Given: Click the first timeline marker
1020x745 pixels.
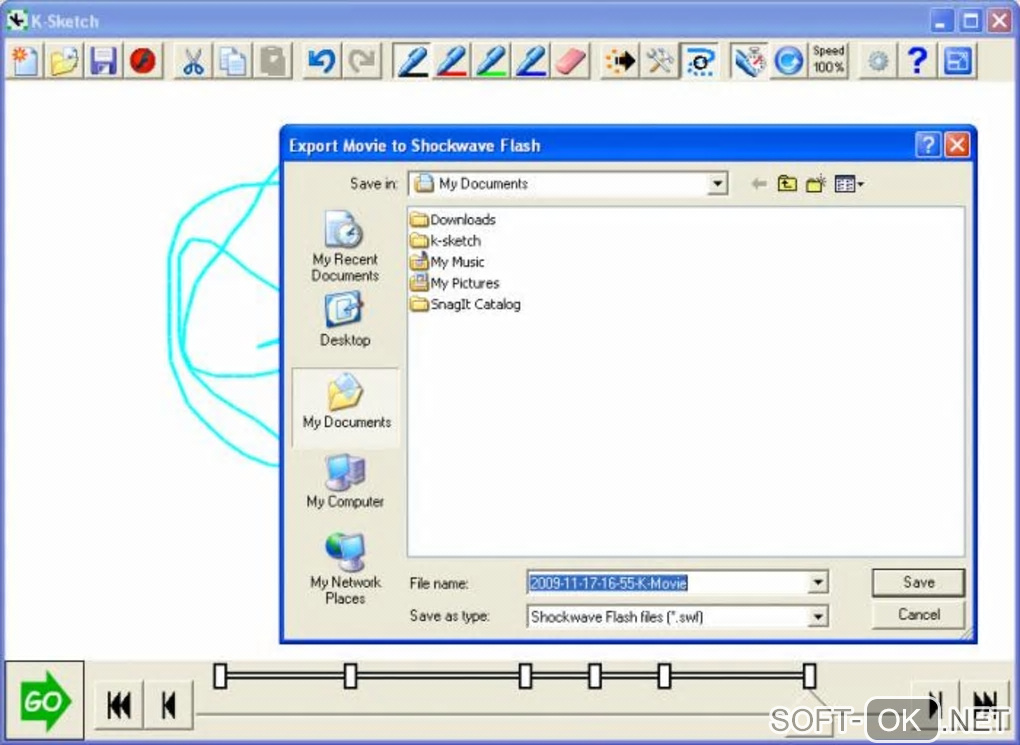Looking at the screenshot, I should pyautogui.click(x=220, y=675).
